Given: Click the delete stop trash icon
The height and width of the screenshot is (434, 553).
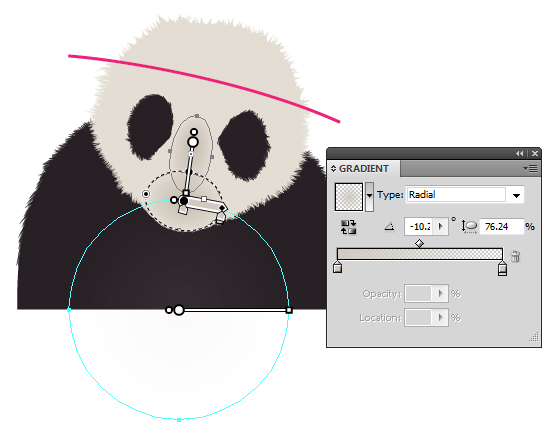Looking at the screenshot, I should (x=515, y=256).
